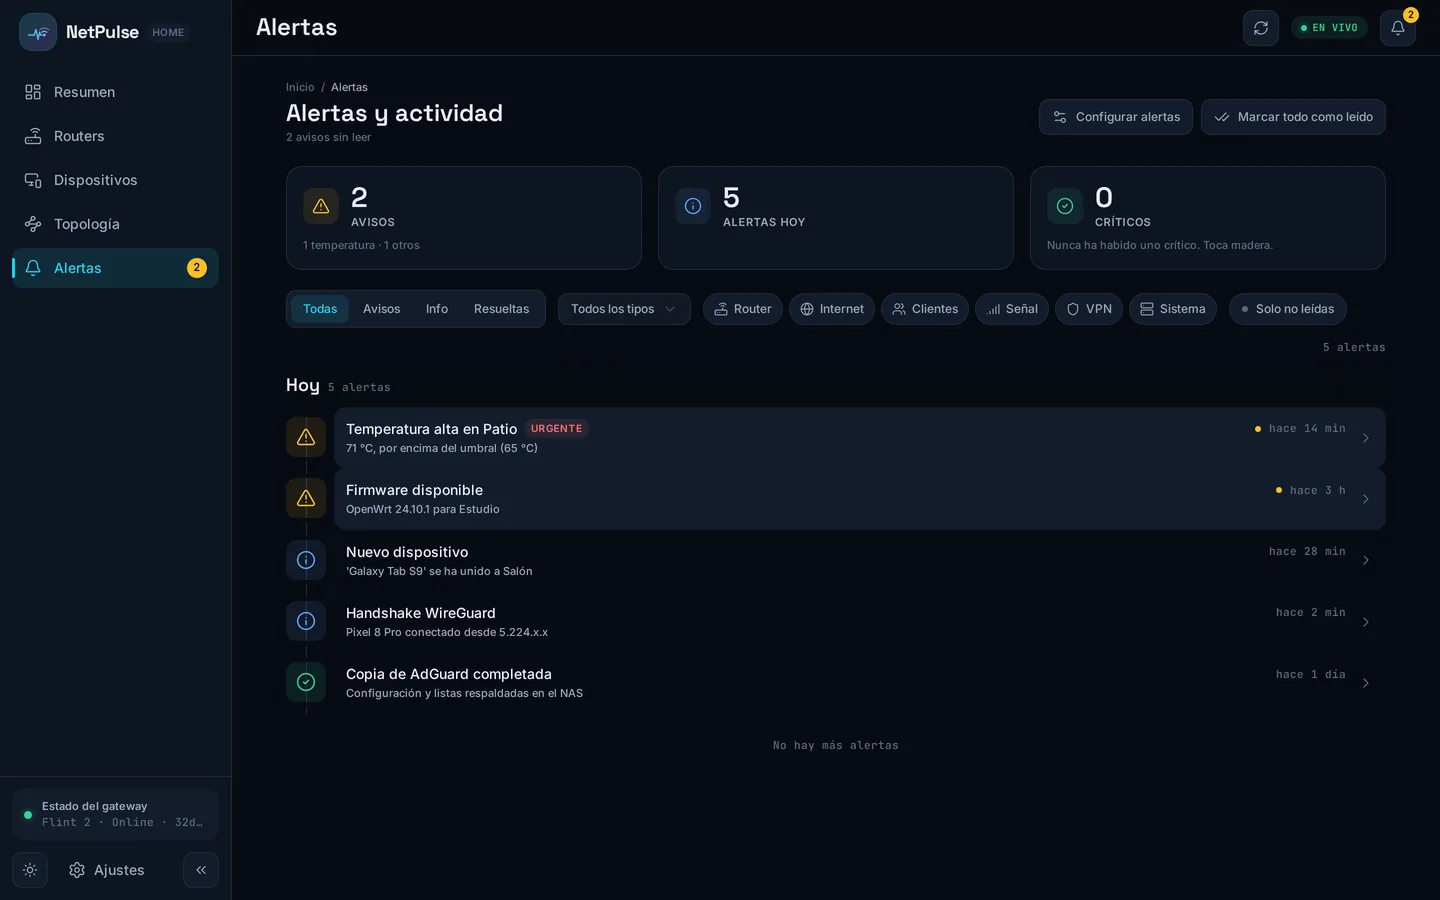Click 'OpenWrt 24.10.1 para Estudio' text

pos(423,509)
